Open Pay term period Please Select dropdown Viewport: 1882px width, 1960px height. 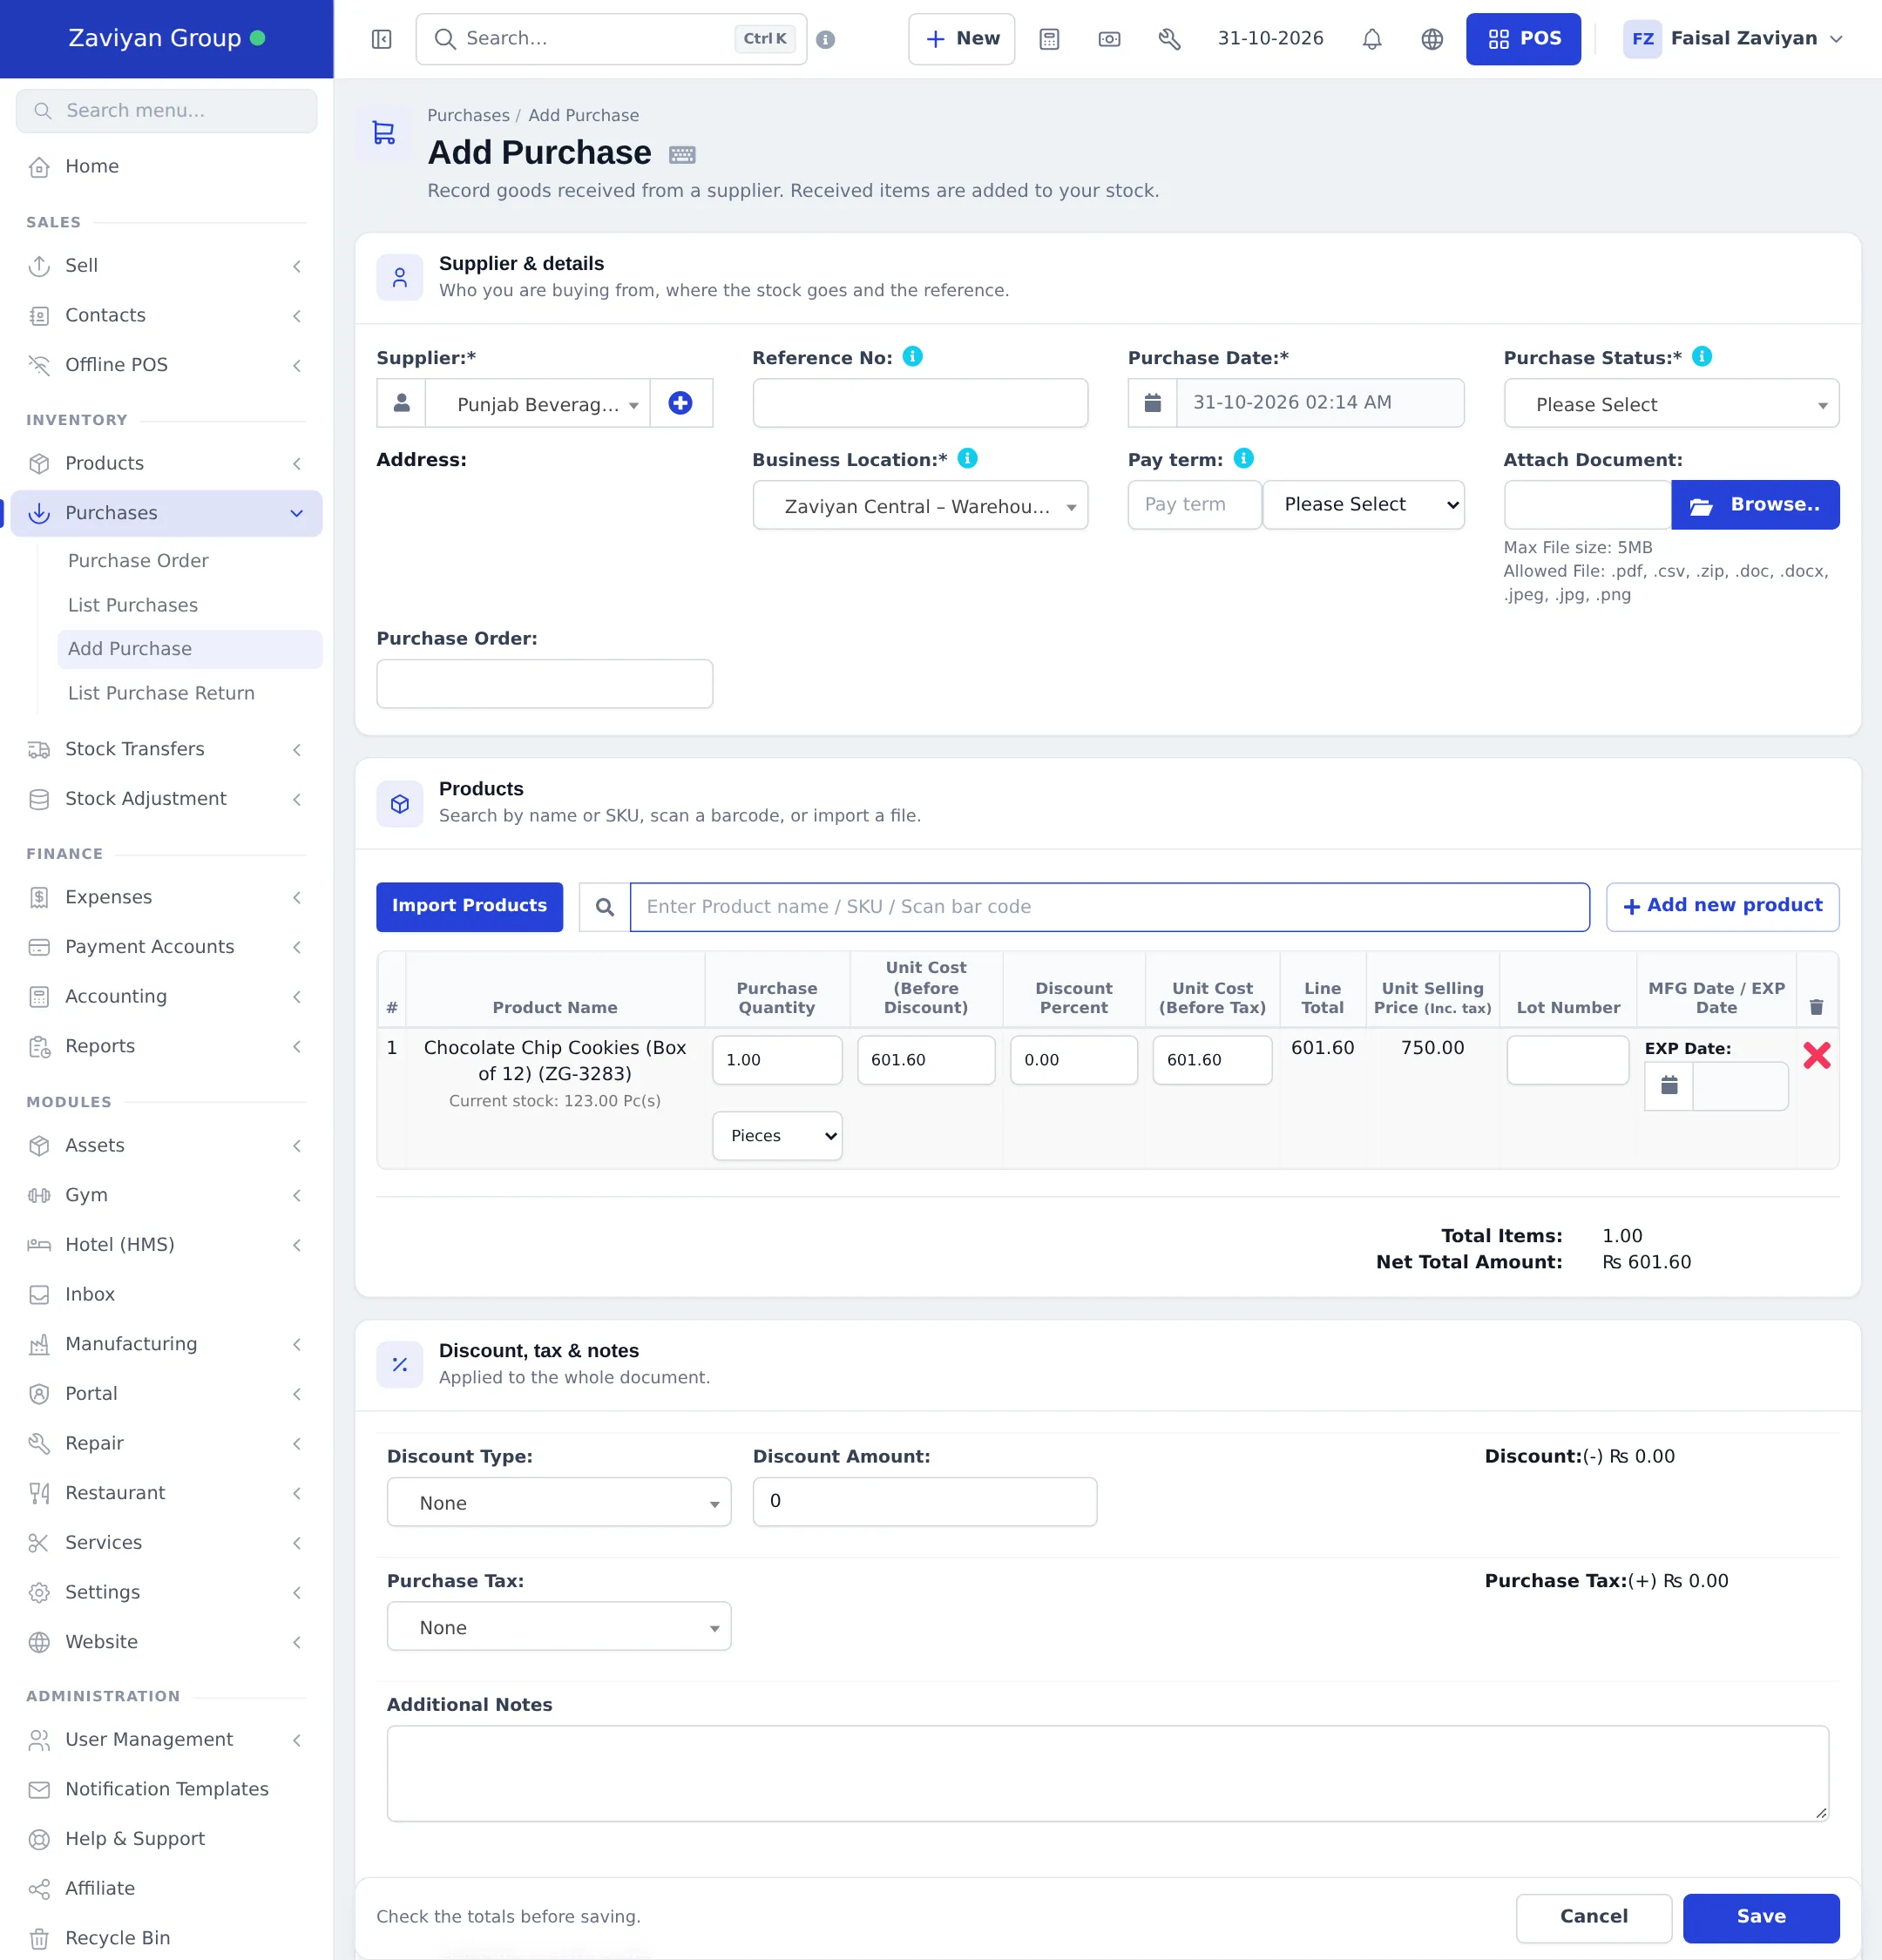[x=1364, y=505]
